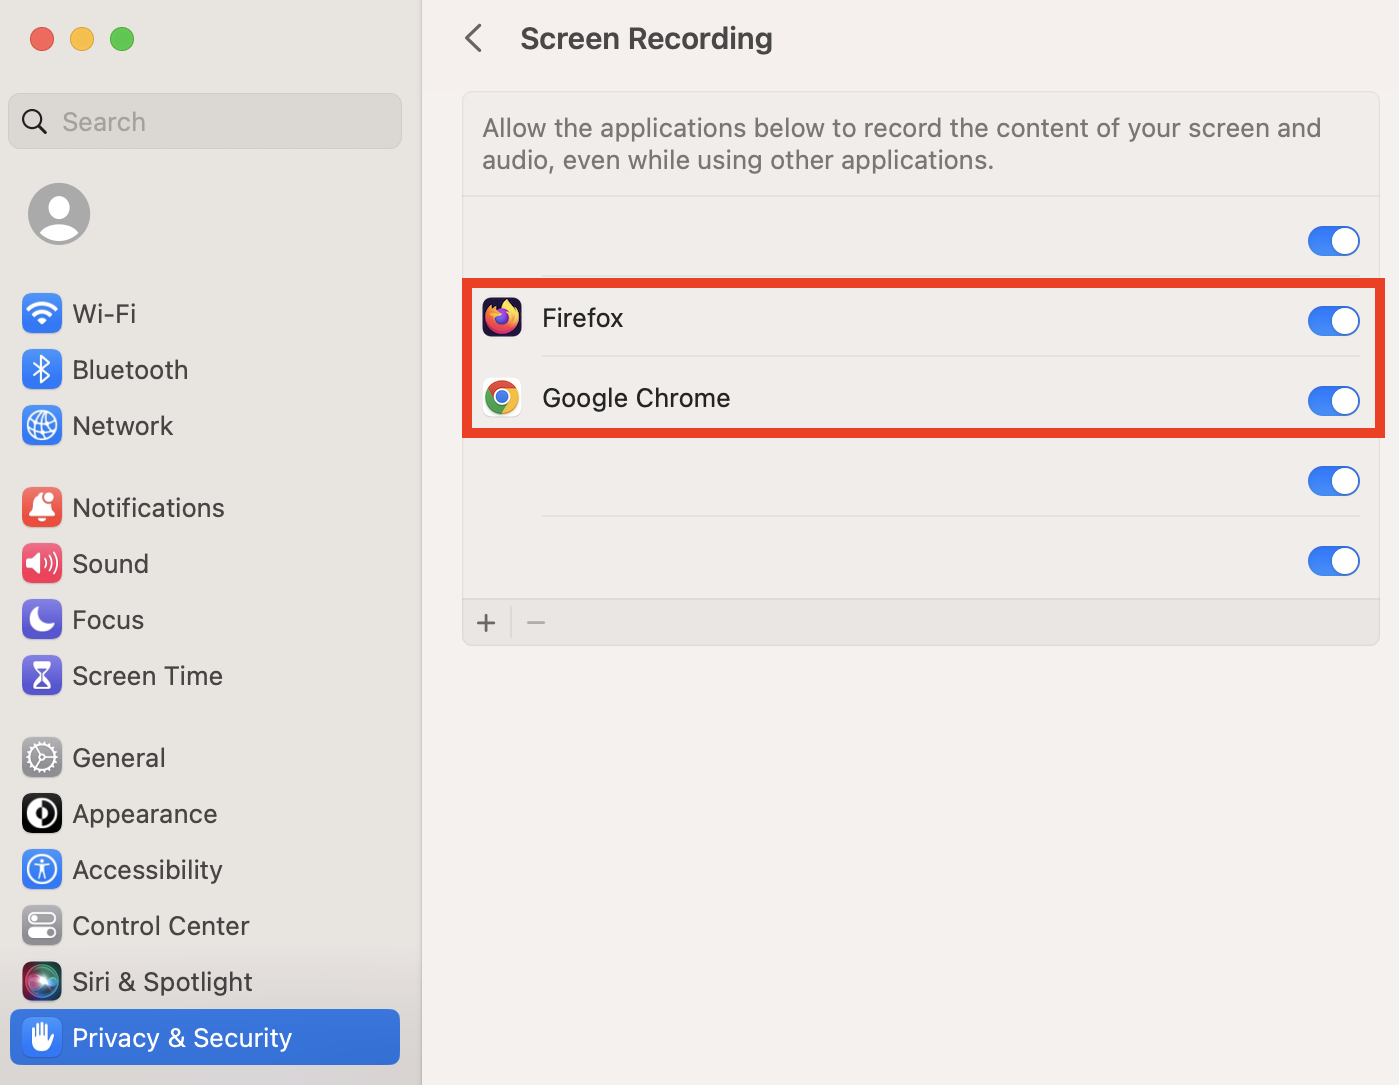
Task: Select Appearance in the sidebar
Action: tap(205, 814)
